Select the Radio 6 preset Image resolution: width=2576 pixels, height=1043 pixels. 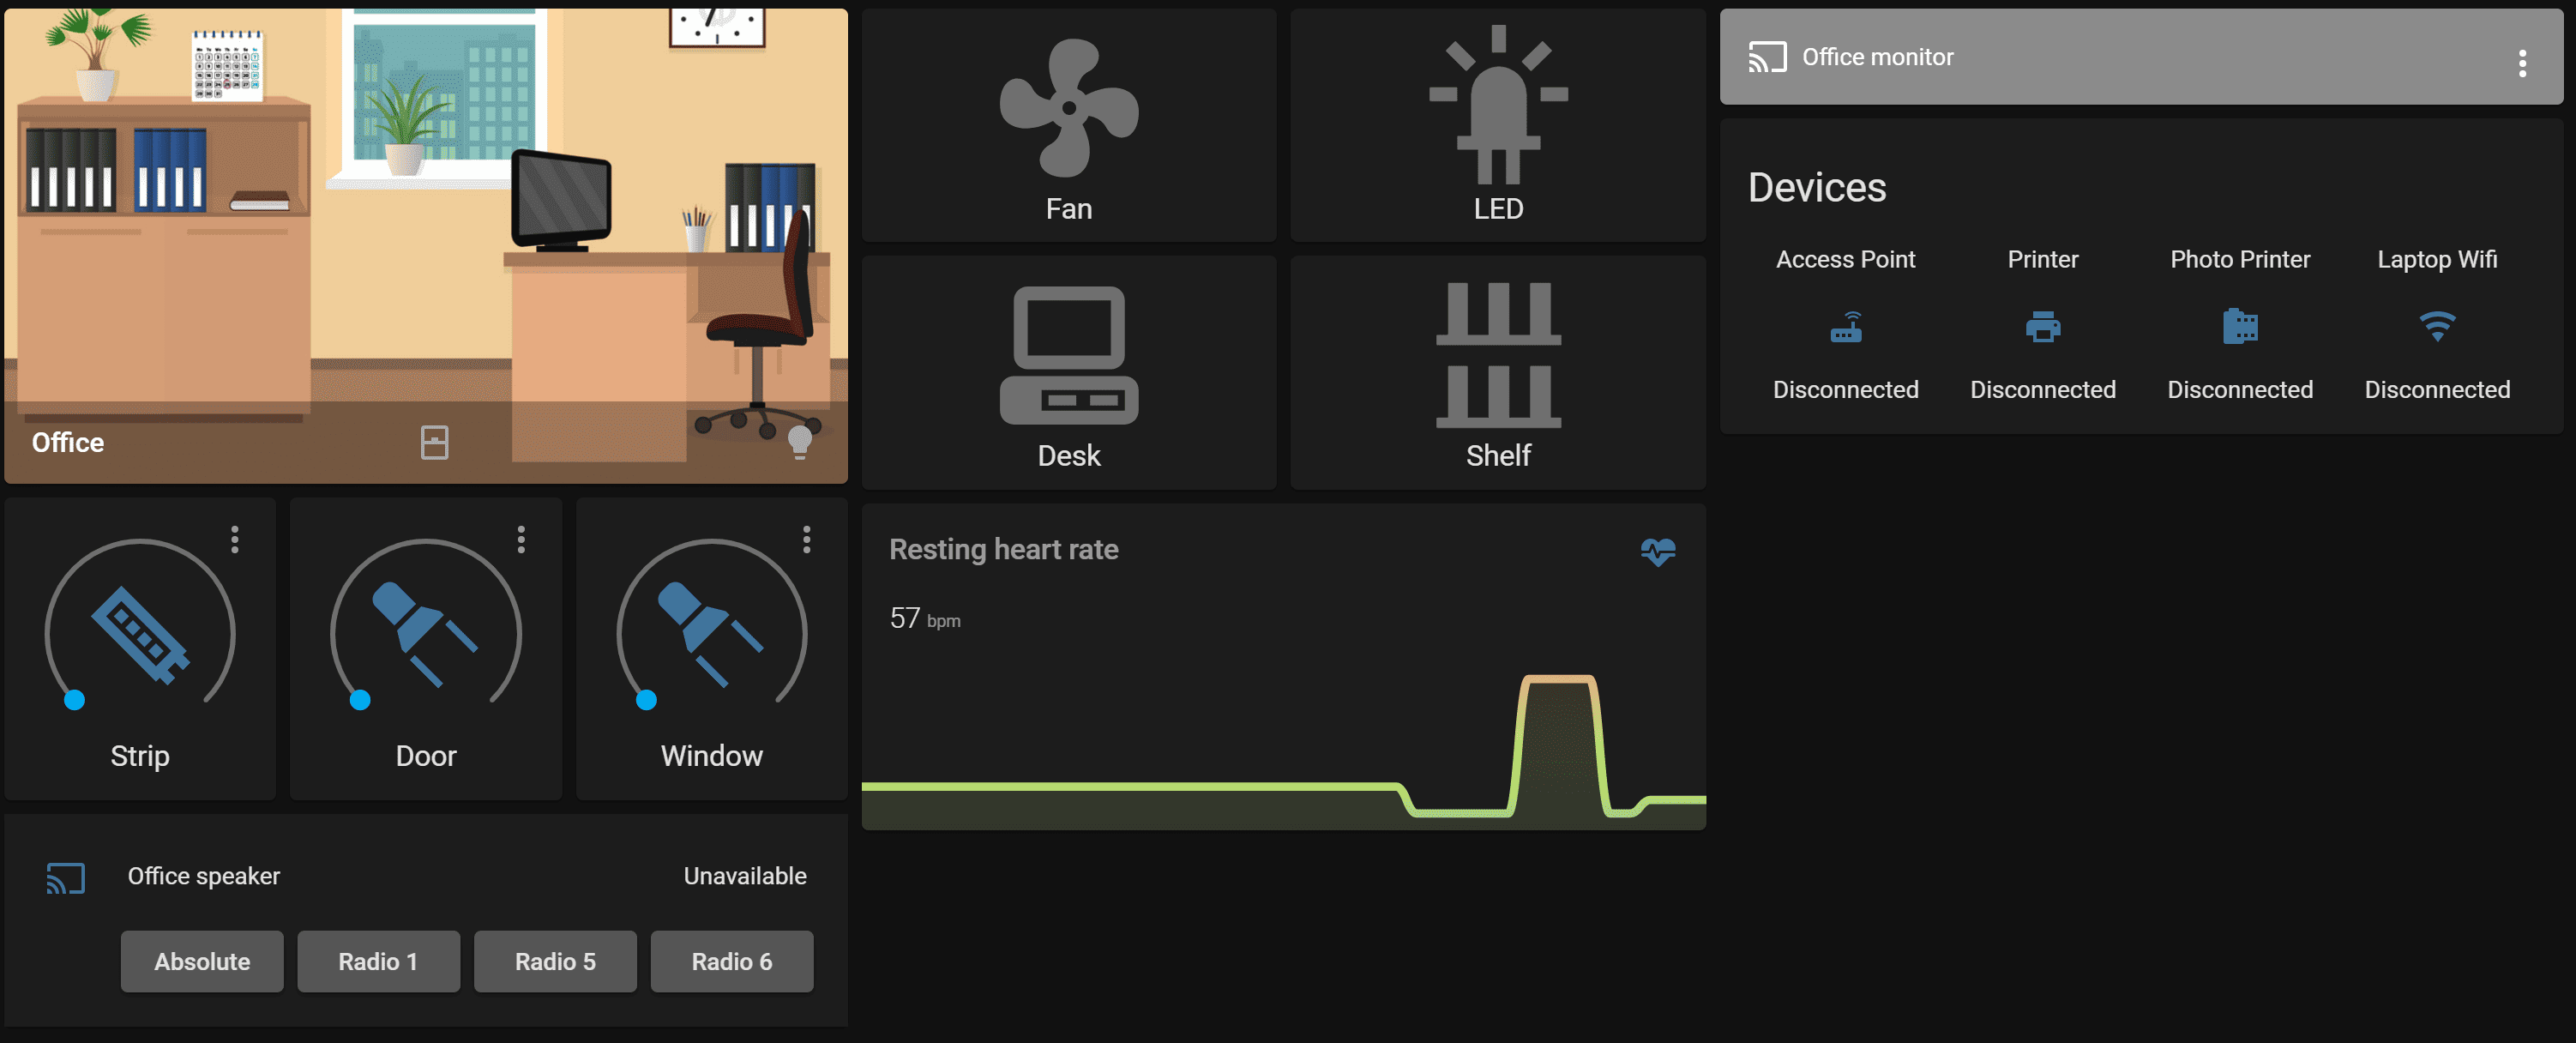[731, 961]
